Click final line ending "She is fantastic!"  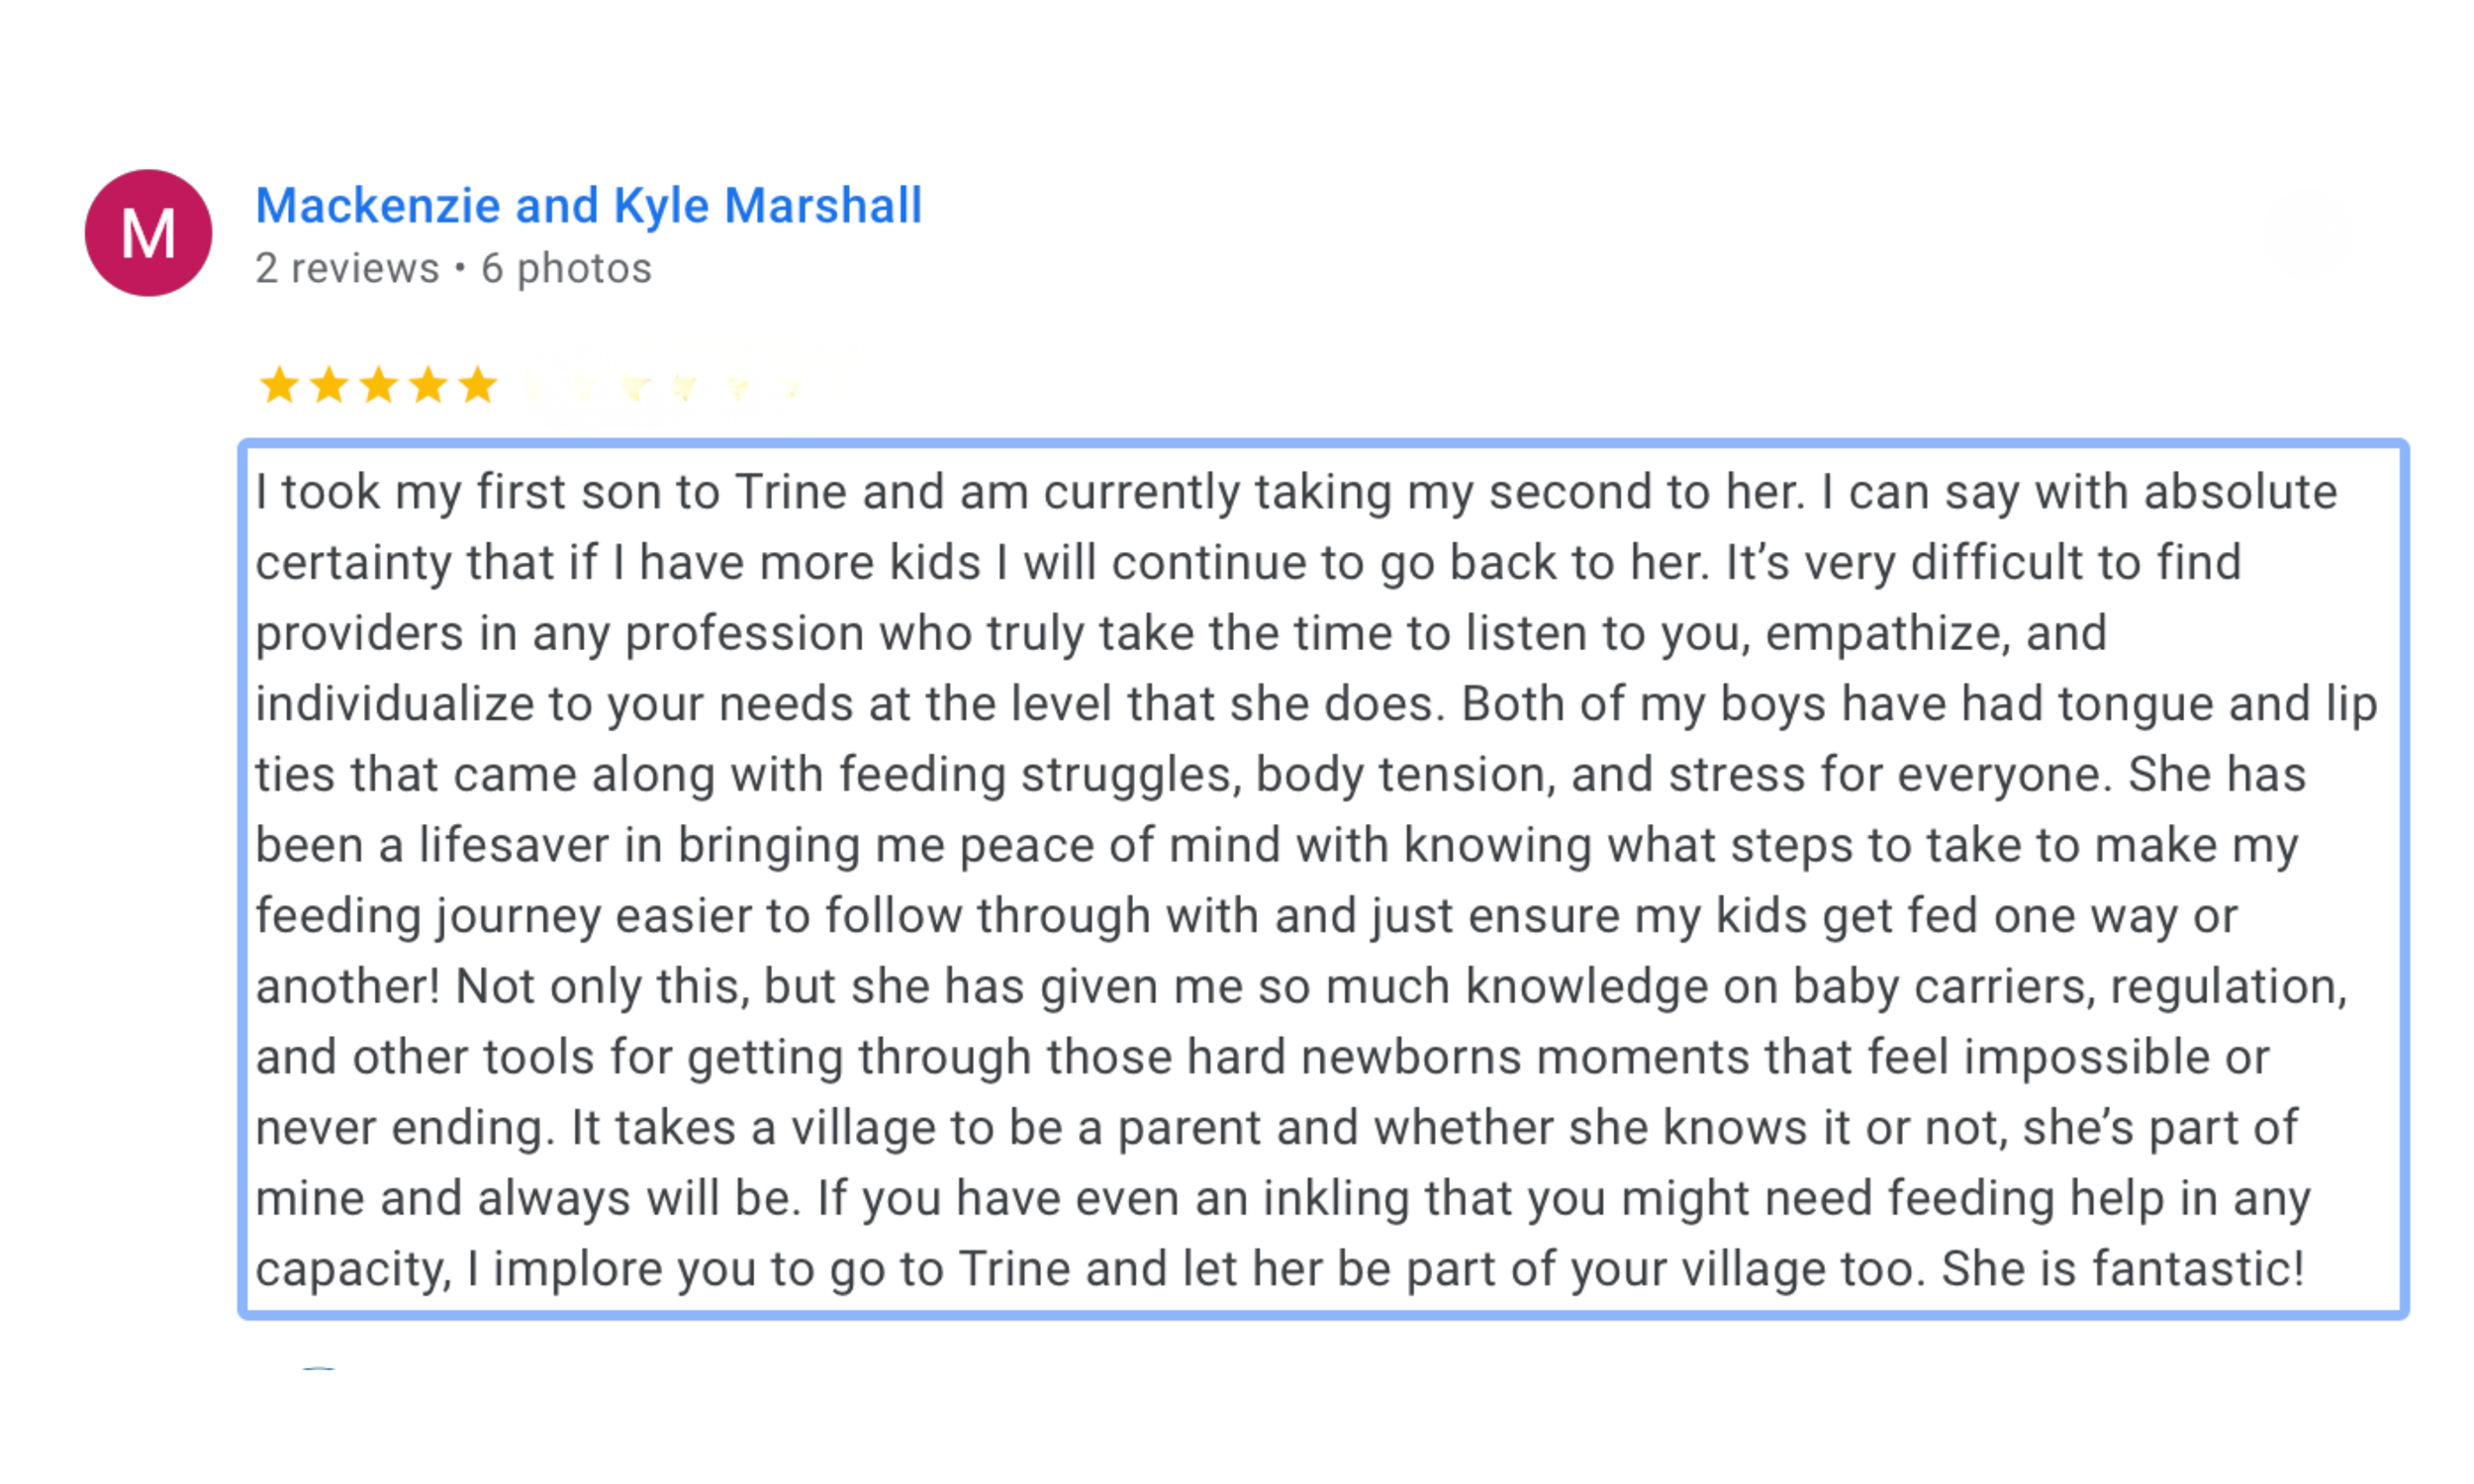pyautogui.click(x=1280, y=1269)
